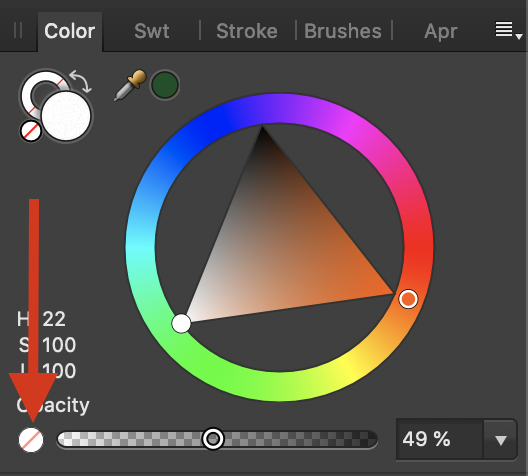
Task: Click the opacity percentage input field
Action: (440, 439)
